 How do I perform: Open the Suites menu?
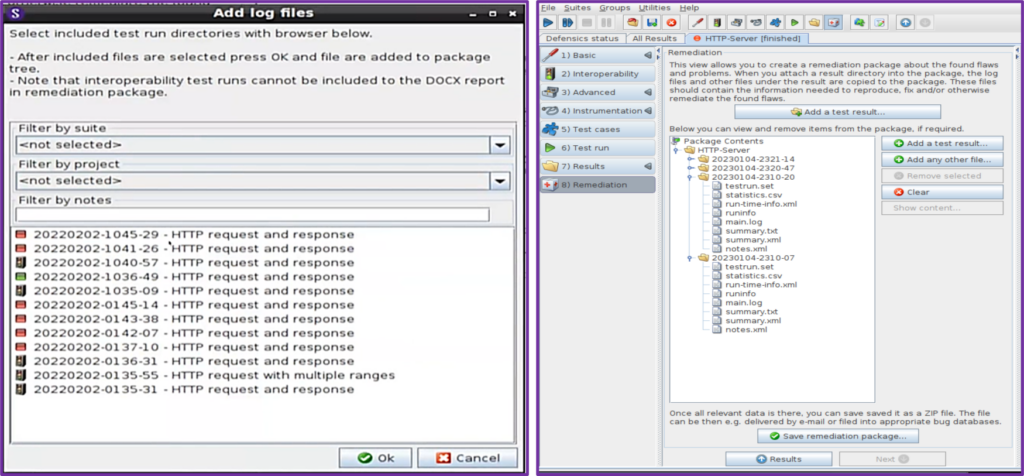(x=577, y=7)
